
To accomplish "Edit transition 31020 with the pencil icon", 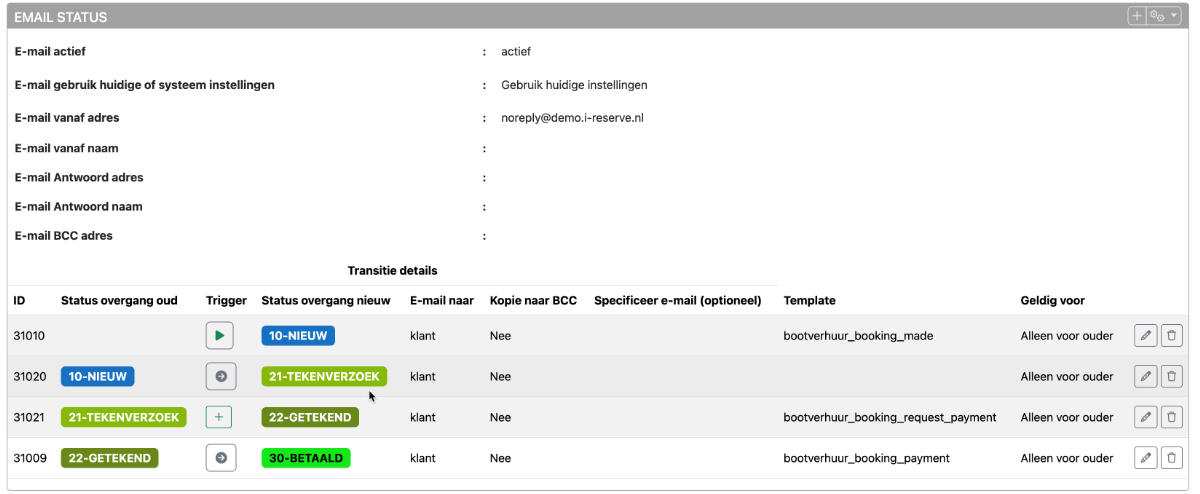I will (1146, 377).
